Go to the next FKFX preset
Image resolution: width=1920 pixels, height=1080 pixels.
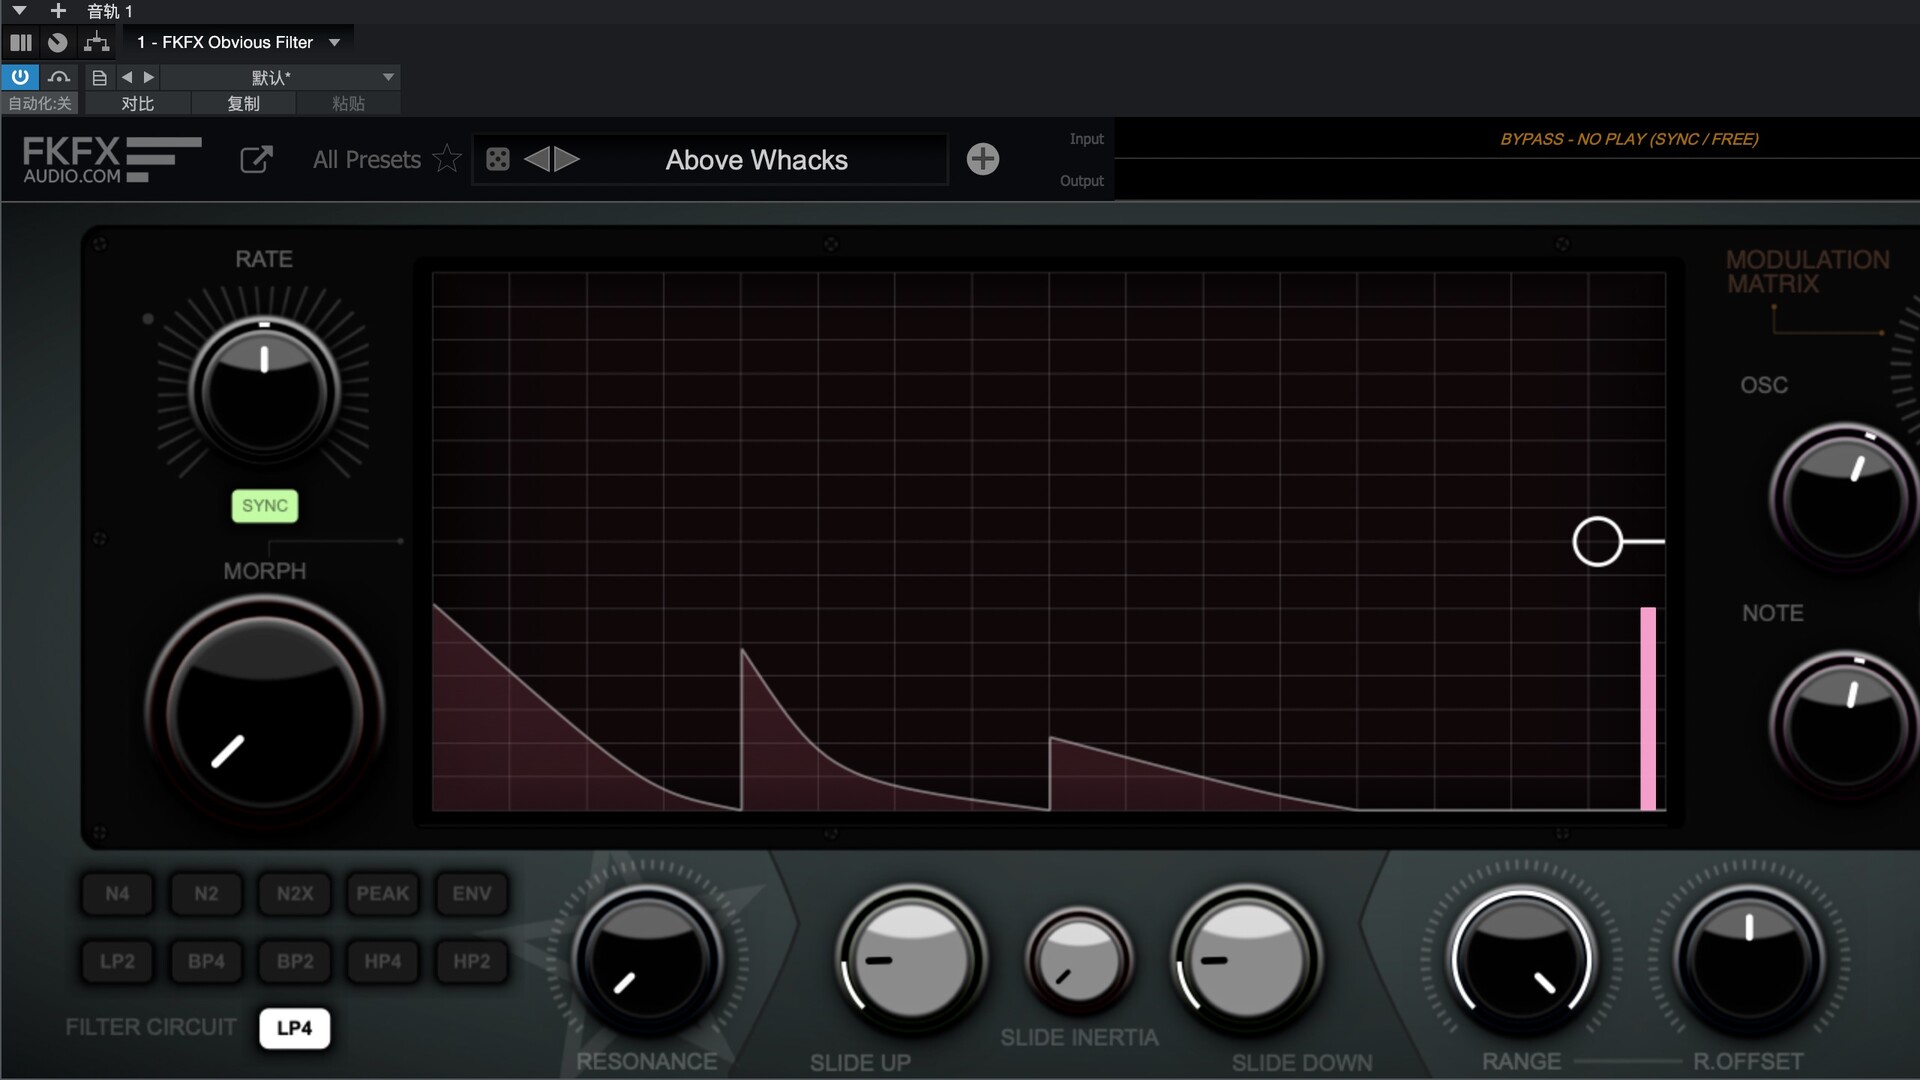tap(567, 159)
